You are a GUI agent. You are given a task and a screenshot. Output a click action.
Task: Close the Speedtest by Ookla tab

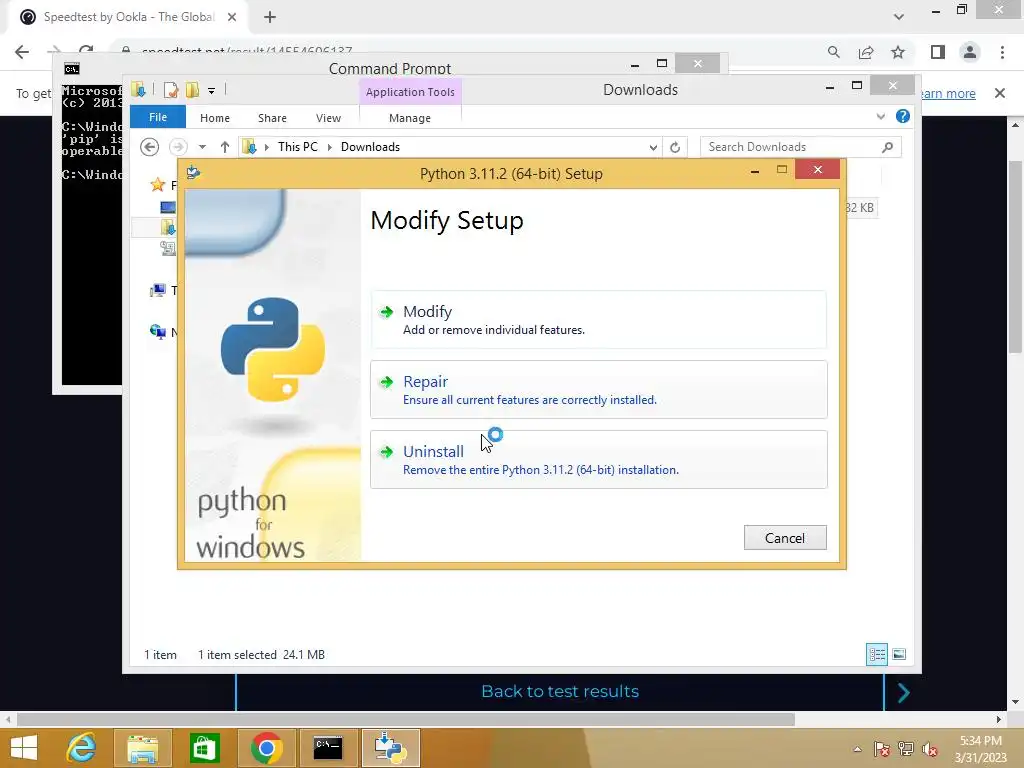(232, 17)
